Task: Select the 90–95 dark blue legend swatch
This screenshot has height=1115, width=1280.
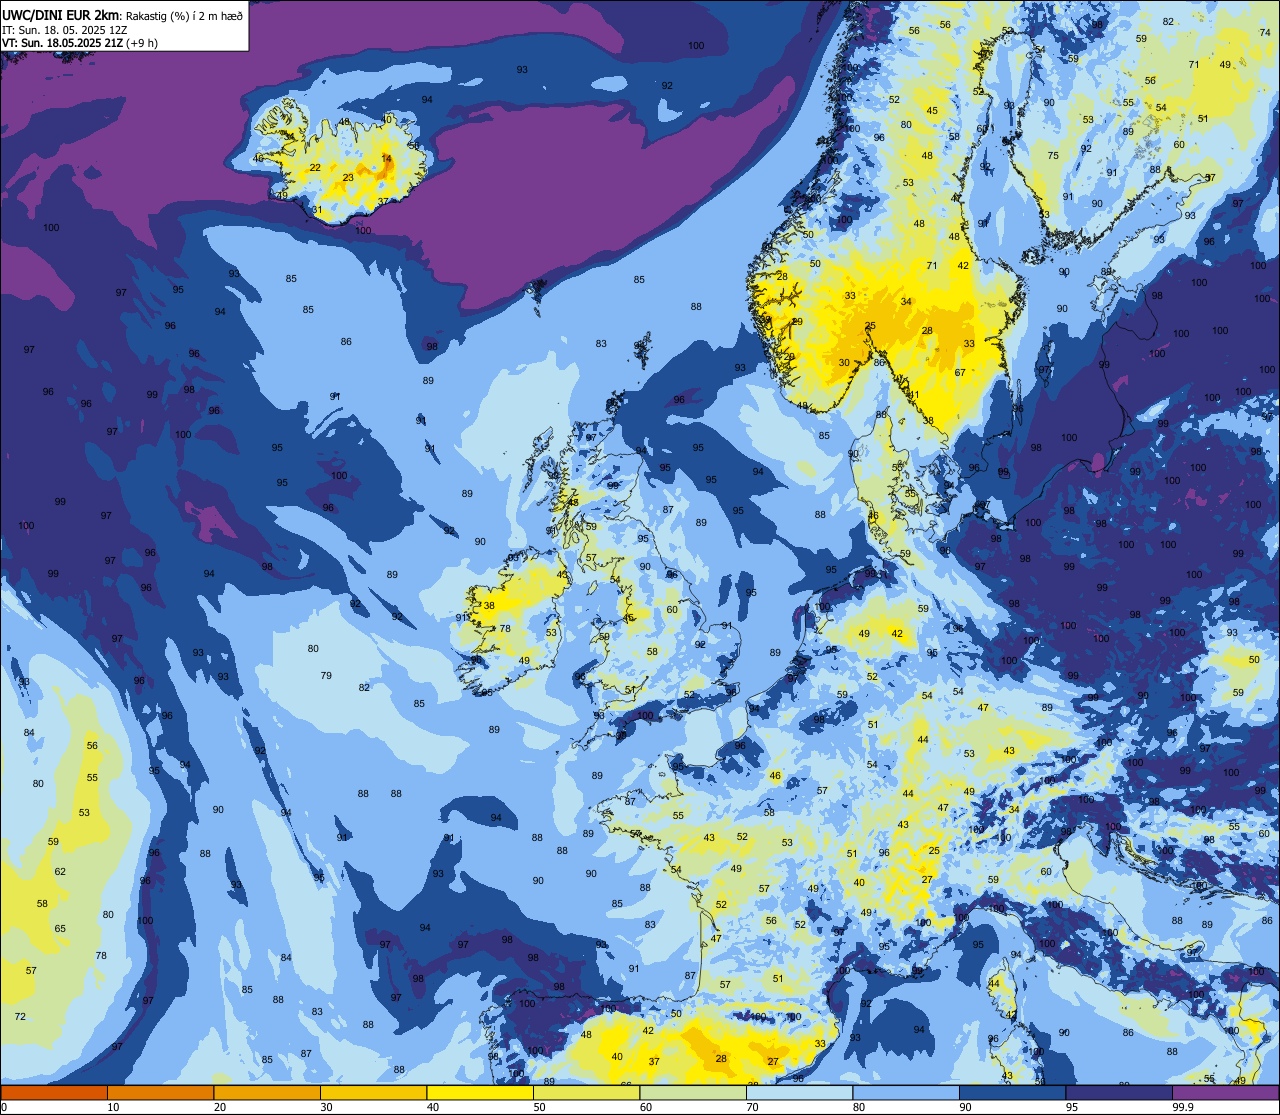Action: (x=1012, y=1093)
